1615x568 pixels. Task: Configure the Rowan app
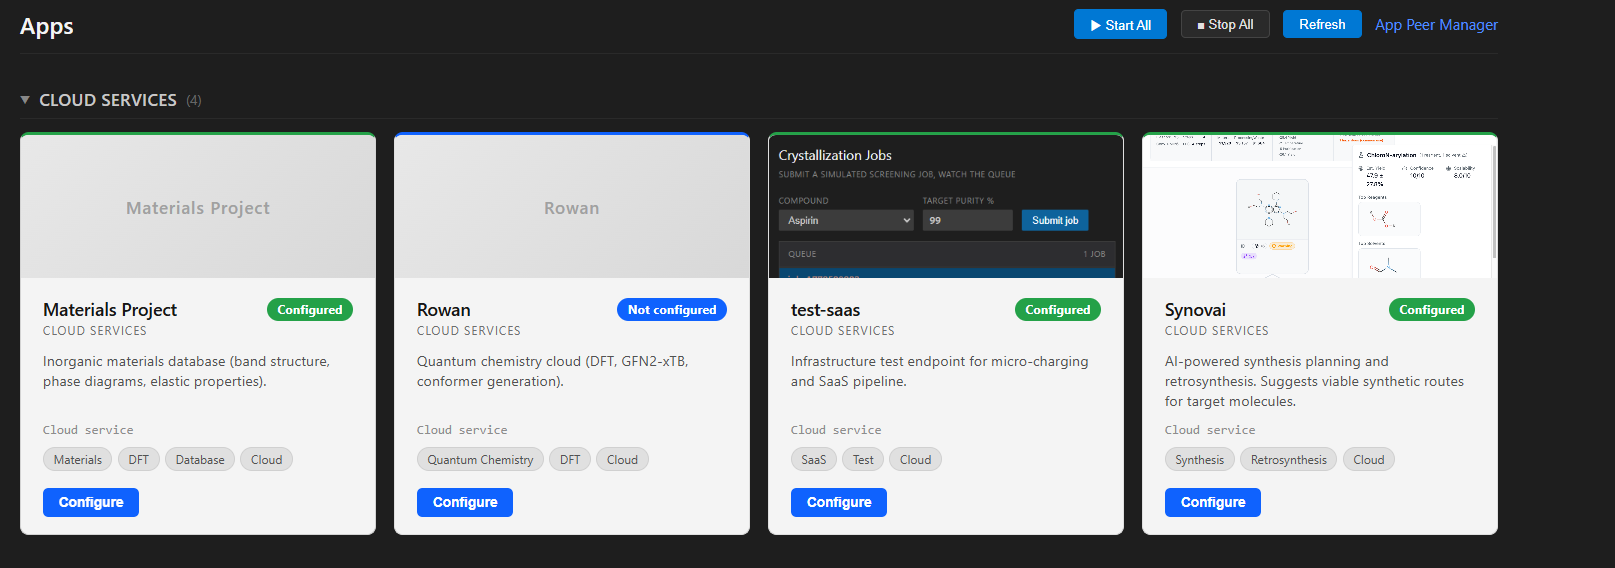465,502
